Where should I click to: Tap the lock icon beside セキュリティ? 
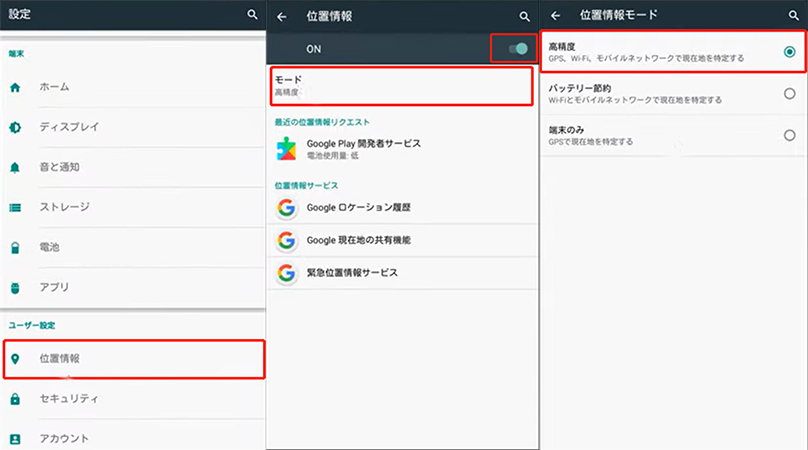coord(15,398)
